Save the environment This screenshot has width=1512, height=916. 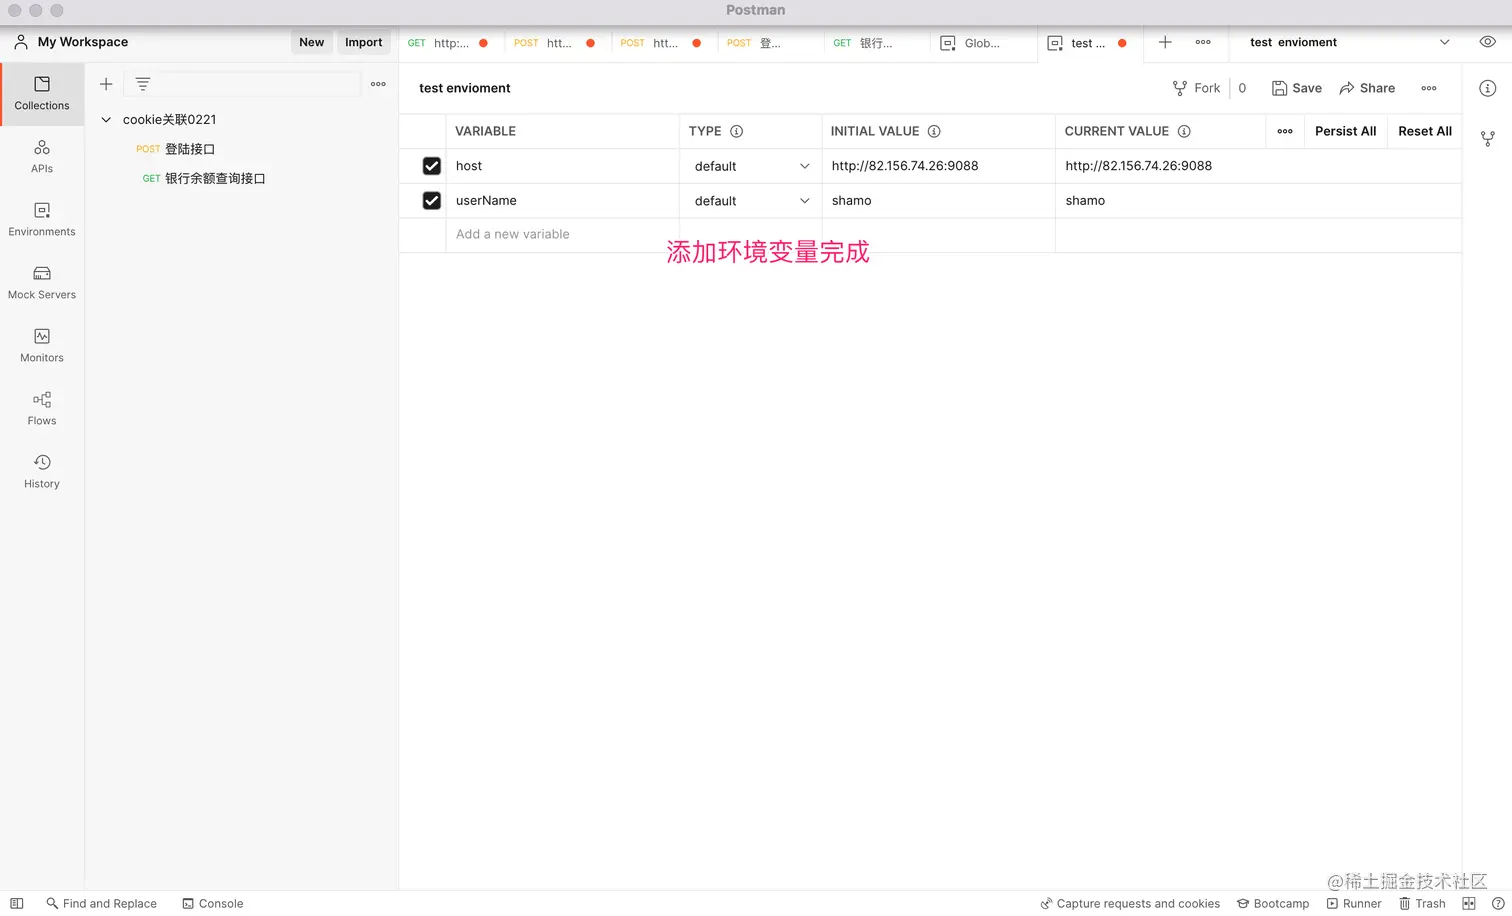click(x=1297, y=88)
